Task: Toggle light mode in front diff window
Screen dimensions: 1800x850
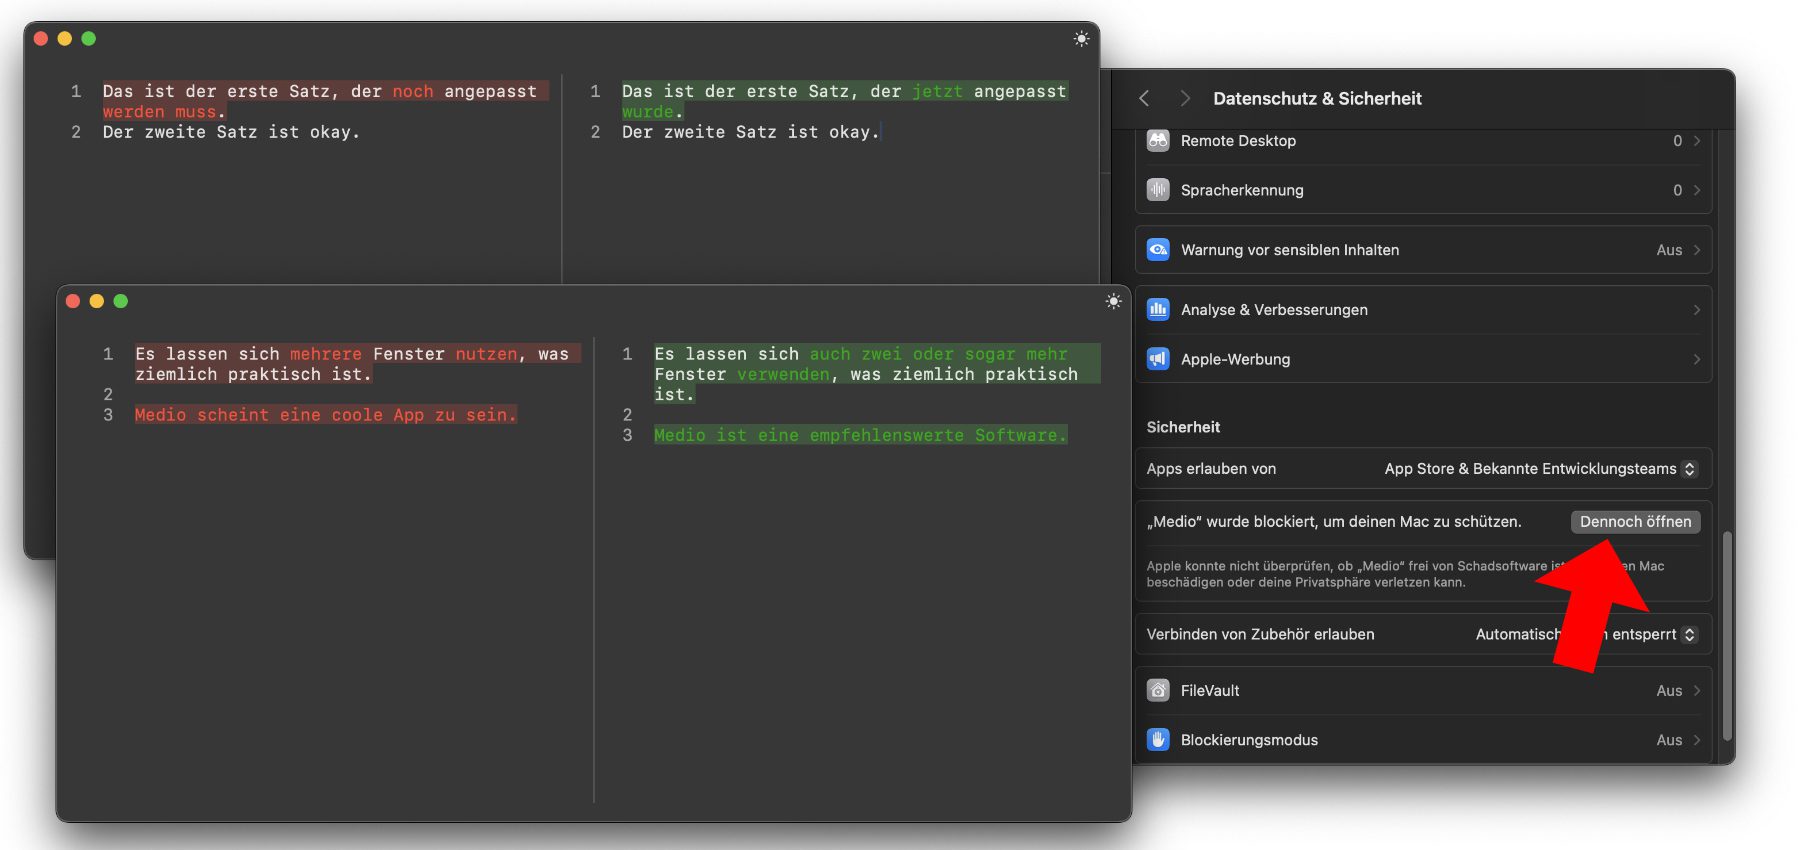Action: pyautogui.click(x=1113, y=301)
